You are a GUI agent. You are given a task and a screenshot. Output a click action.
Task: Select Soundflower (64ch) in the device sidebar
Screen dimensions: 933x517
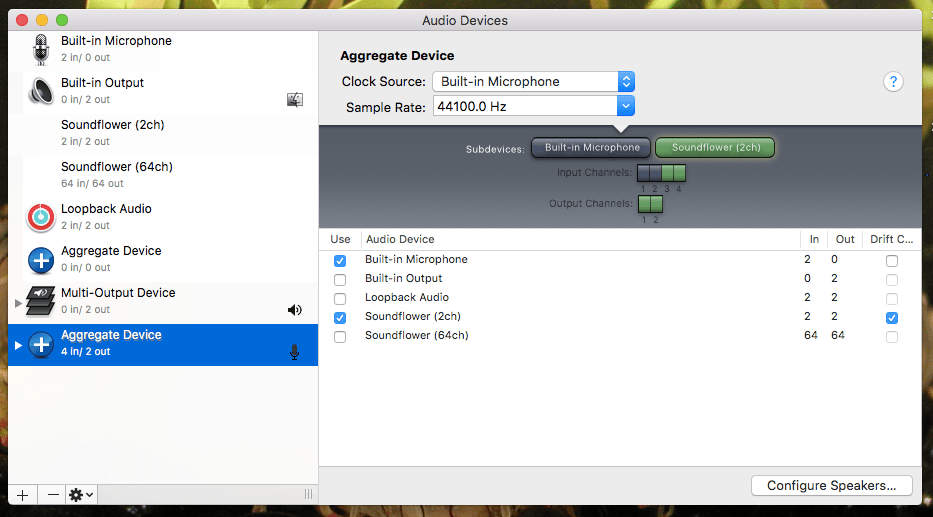(163, 175)
